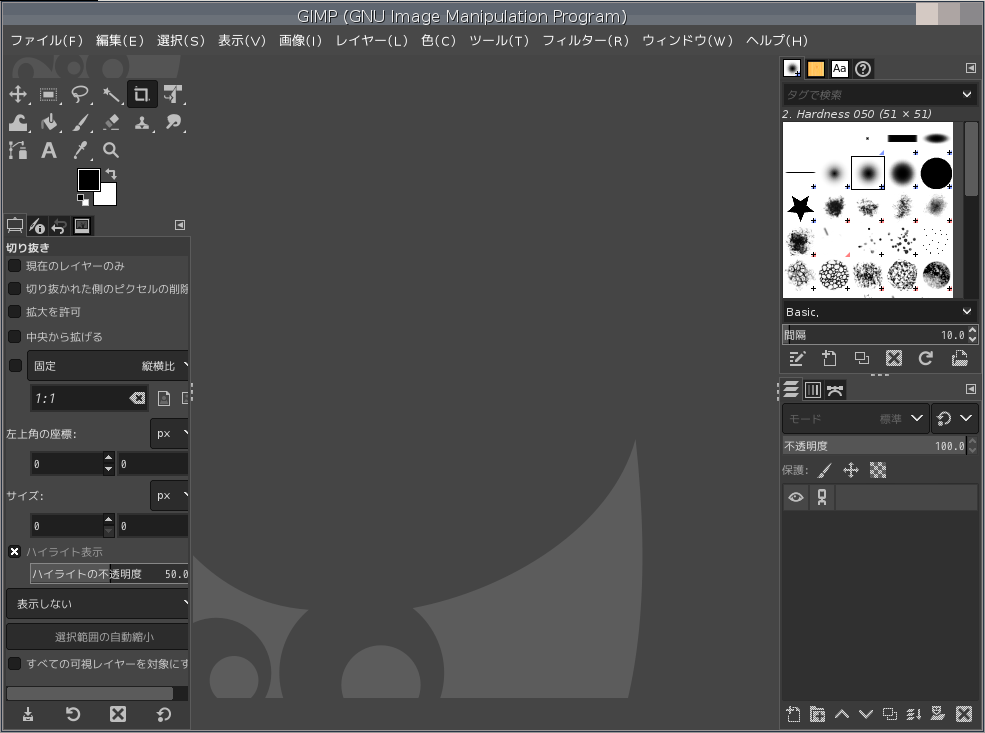Open the 固定 縦横比 dropdown
Viewport: 985px width, 733px height.
click(x=107, y=366)
